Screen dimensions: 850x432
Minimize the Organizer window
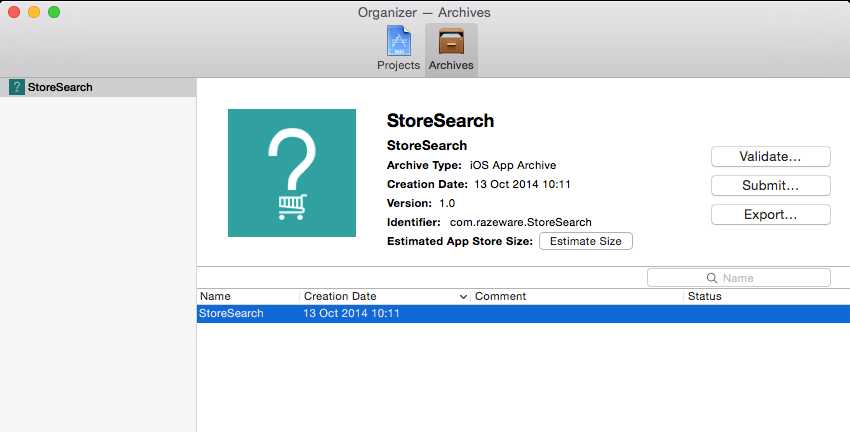[34, 12]
